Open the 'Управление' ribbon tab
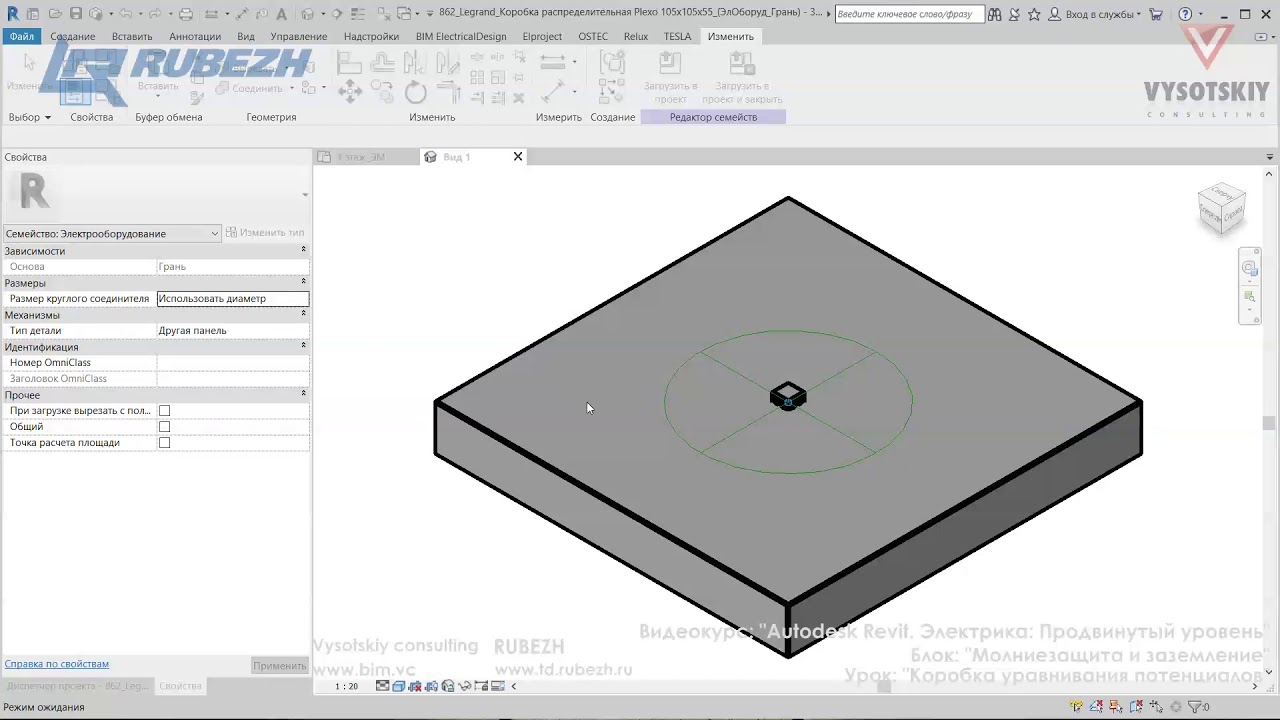 (299, 36)
